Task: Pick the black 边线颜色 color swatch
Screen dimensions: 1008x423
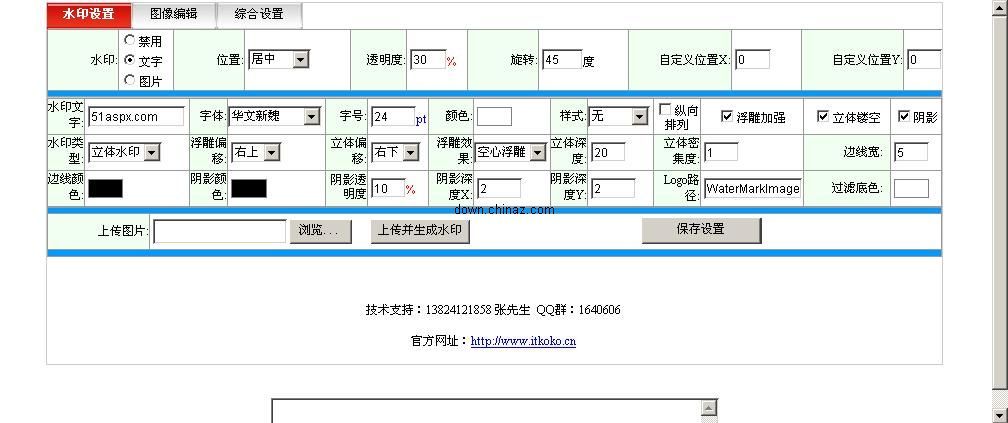Action: pos(105,188)
